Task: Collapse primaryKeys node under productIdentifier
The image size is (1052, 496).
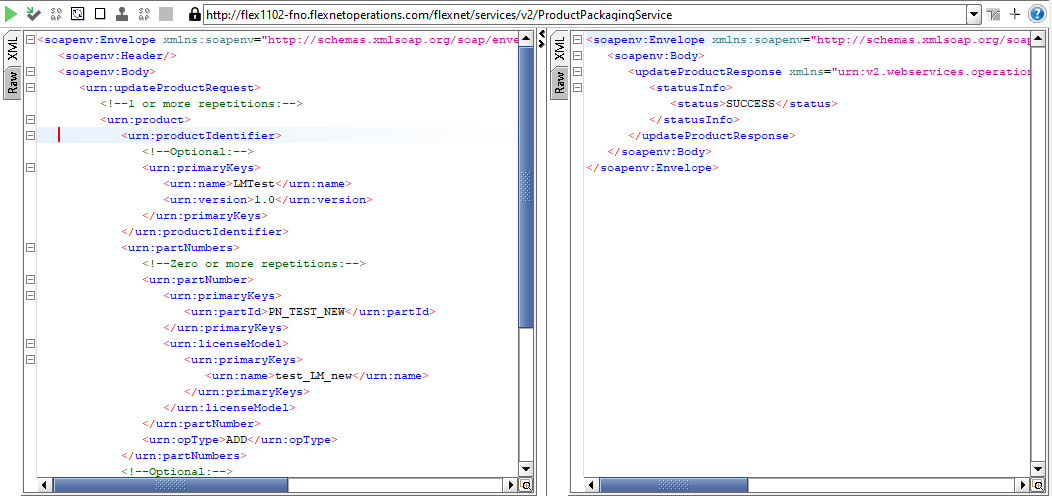Action: pos(30,168)
